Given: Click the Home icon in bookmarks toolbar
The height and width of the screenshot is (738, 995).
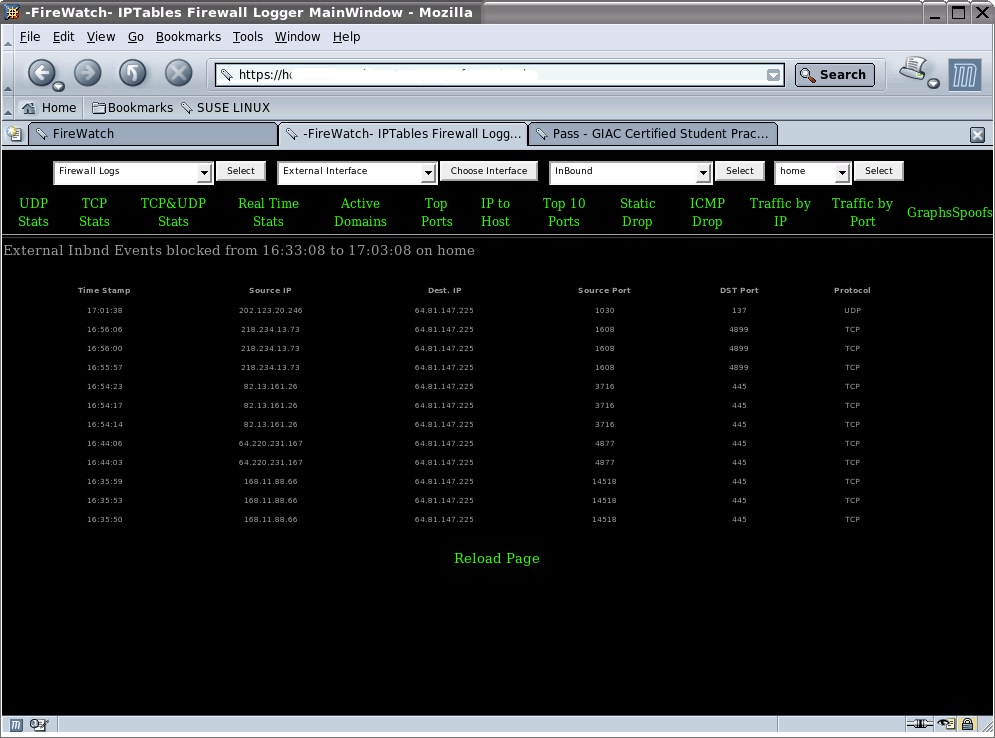Looking at the screenshot, I should 49,108.
